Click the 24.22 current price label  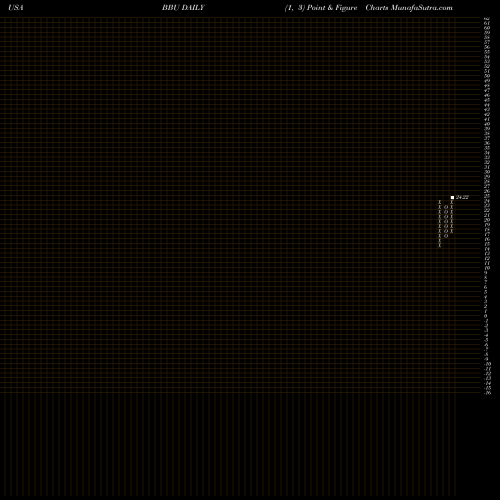pyautogui.click(x=462, y=197)
